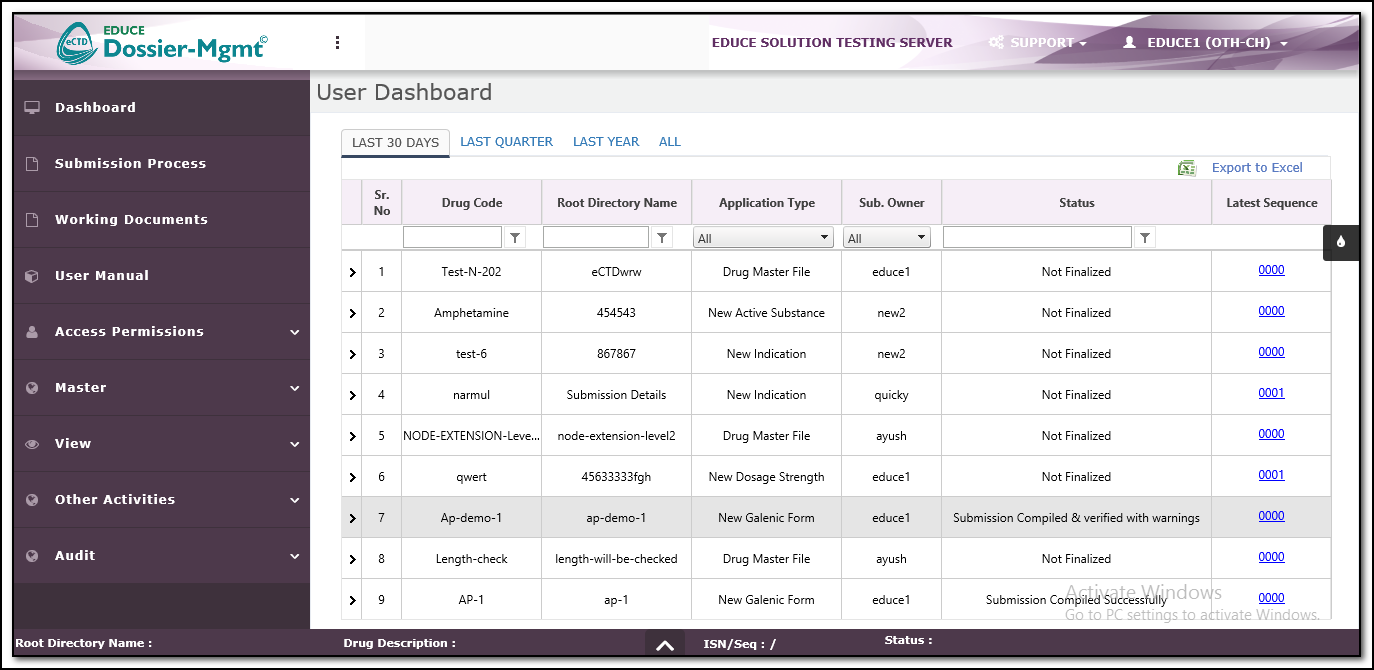Click the filter icon for Status column

coord(1145,238)
